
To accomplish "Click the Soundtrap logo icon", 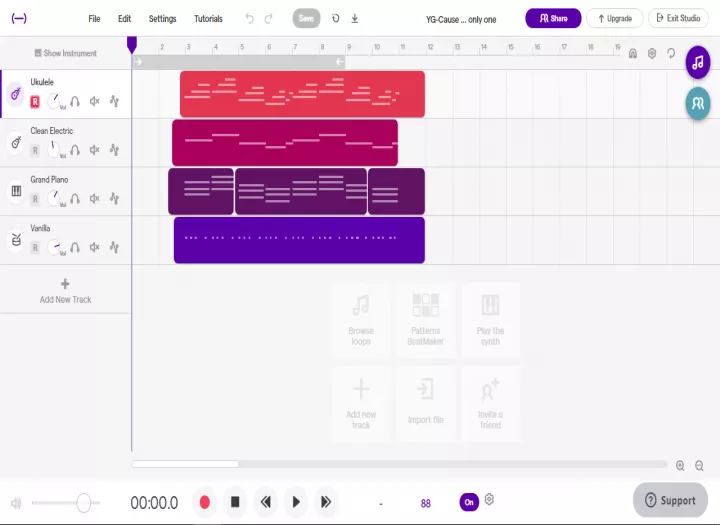I will (19, 18).
